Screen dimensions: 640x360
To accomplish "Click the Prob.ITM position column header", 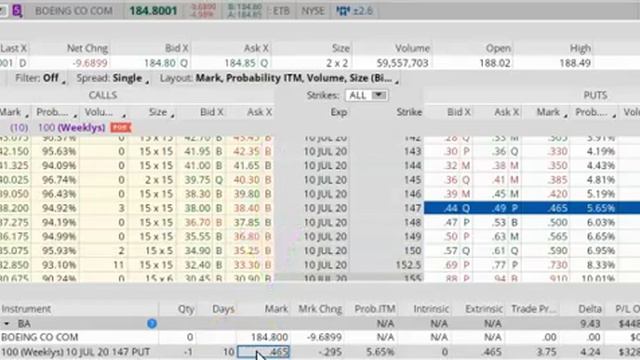I will pyautogui.click(x=375, y=309).
